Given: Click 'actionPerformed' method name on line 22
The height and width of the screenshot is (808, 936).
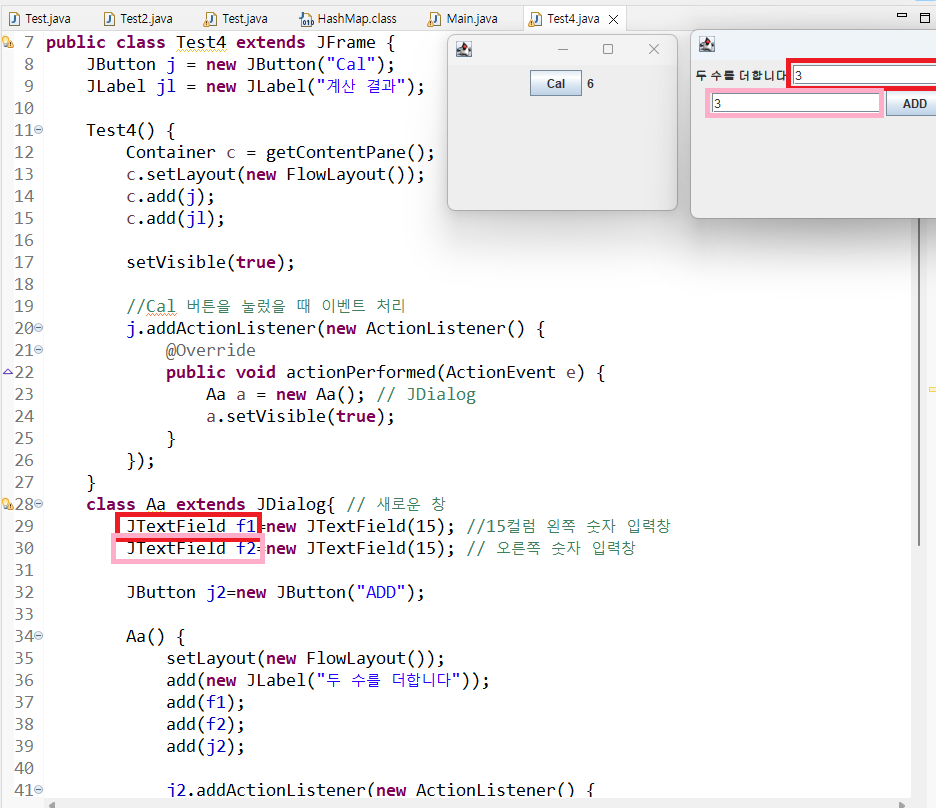Looking at the screenshot, I should coord(361,372).
